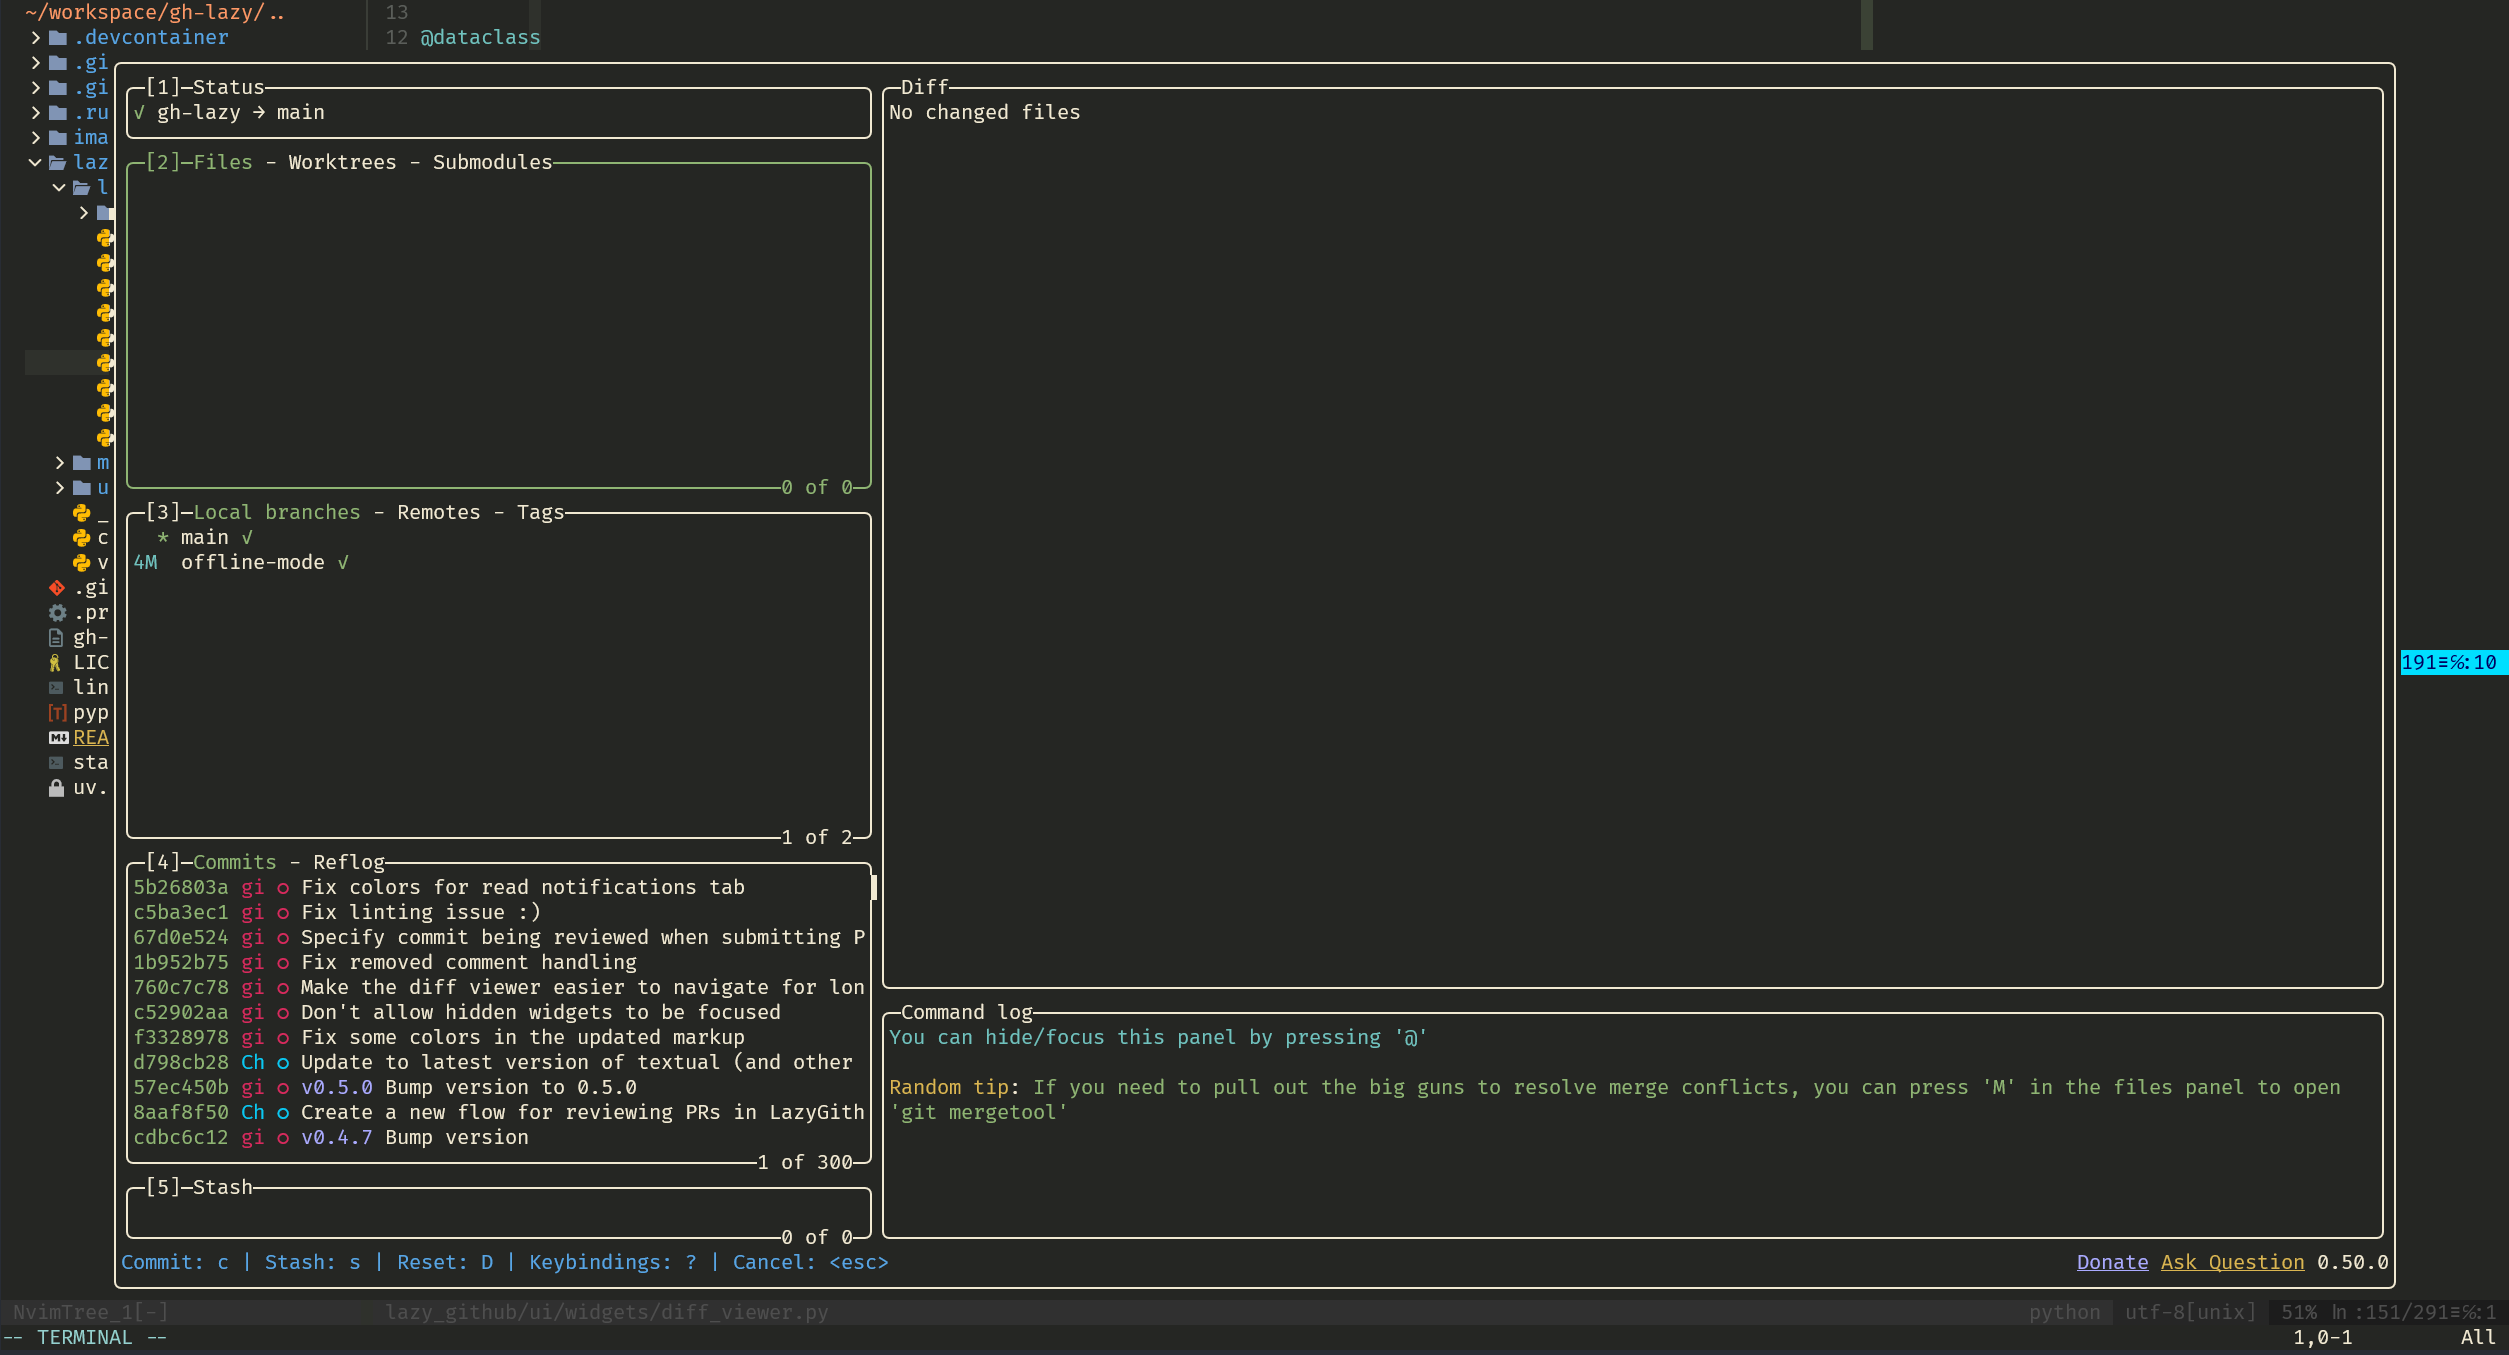The height and width of the screenshot is (1355, 2509).
Task: Expand the m folder chevron
Action: click(59, 463)
